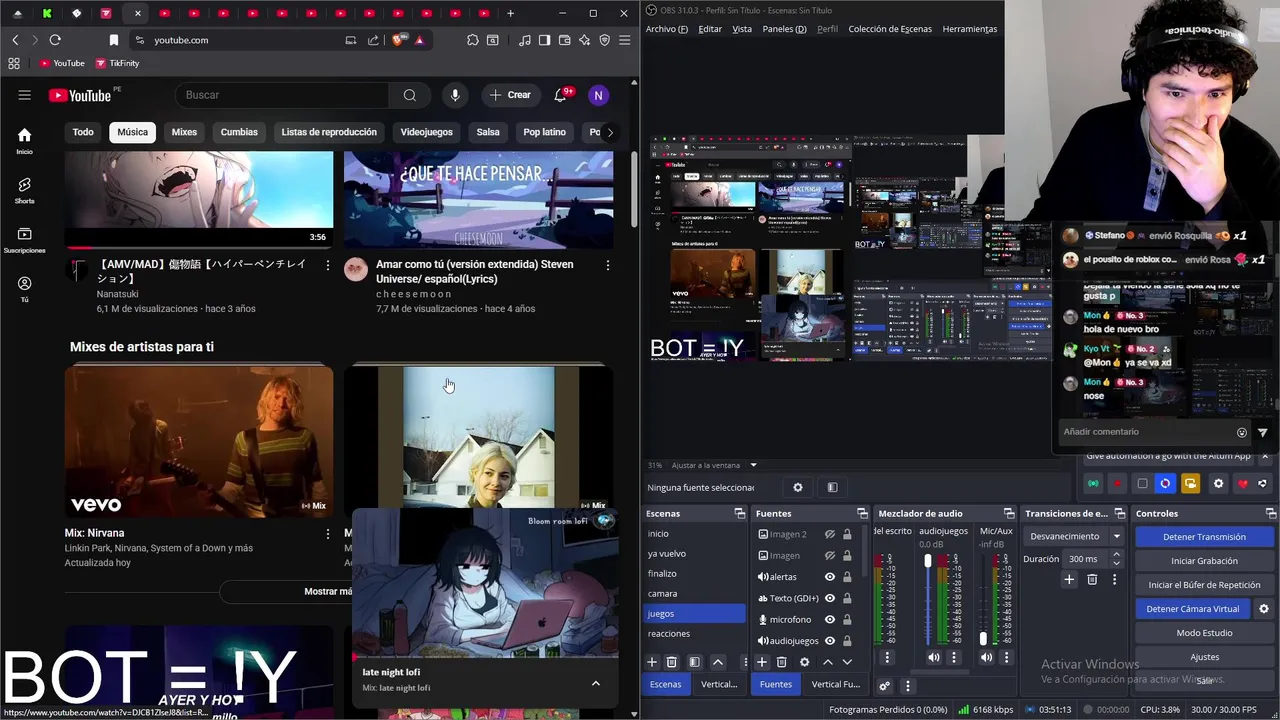Open transition properties three-dot menu

[x=1114, y=579]
